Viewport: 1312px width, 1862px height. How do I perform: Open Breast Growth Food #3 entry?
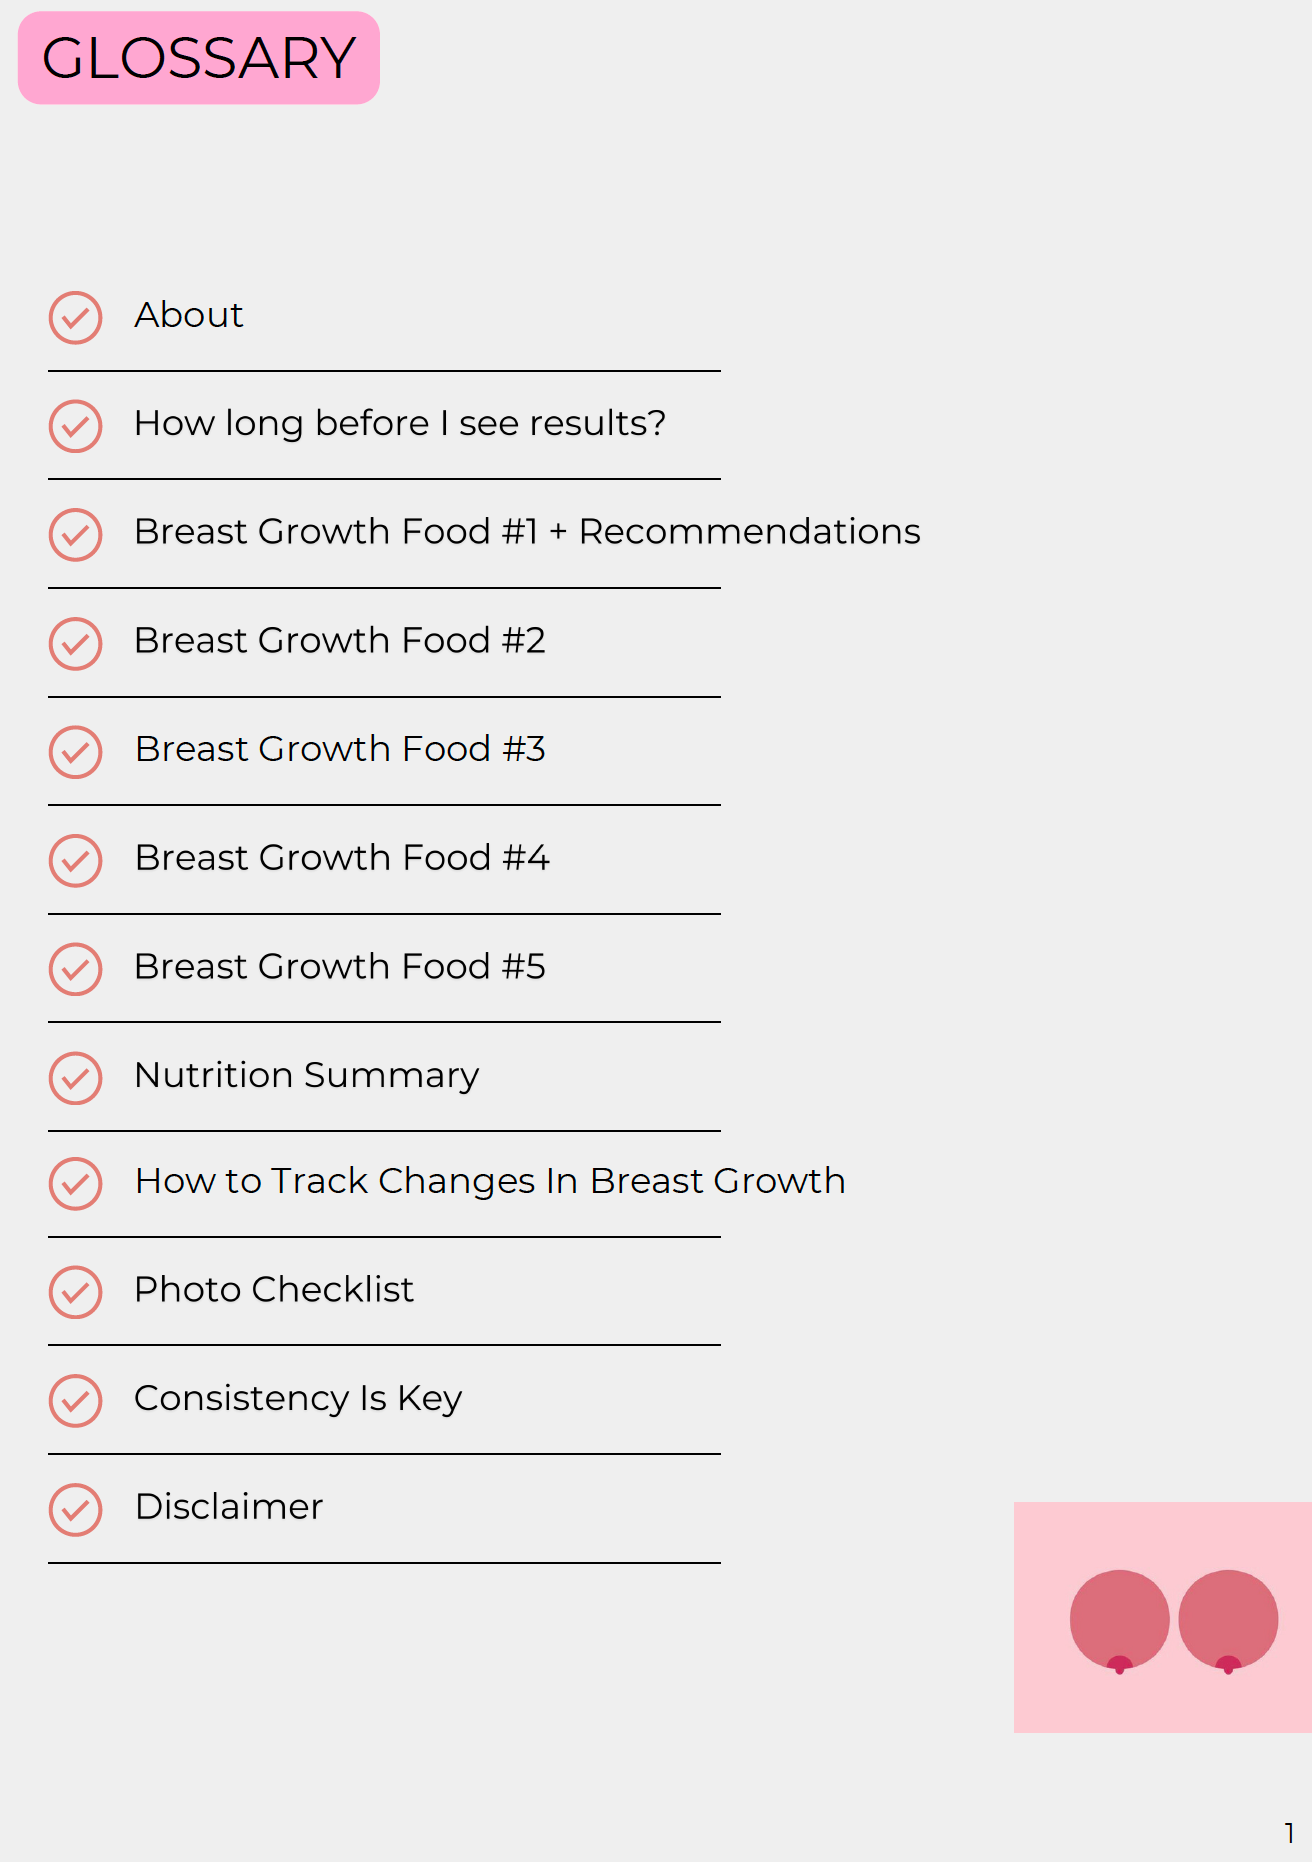coord(340,749)
